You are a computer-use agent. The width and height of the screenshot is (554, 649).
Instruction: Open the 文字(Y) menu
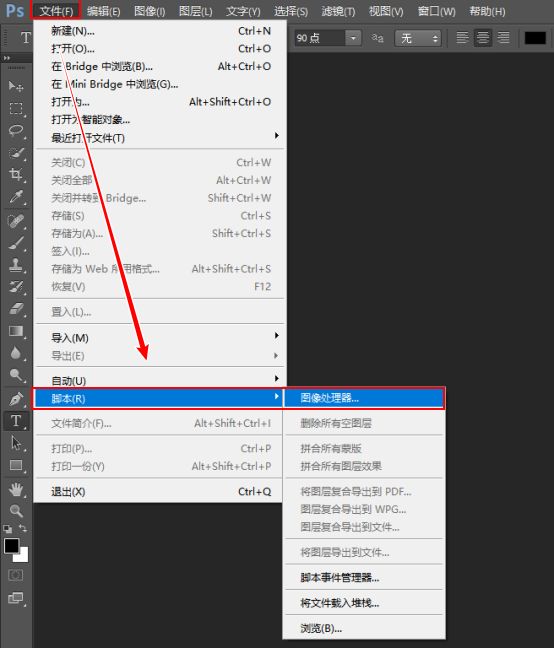coord(243,11)
